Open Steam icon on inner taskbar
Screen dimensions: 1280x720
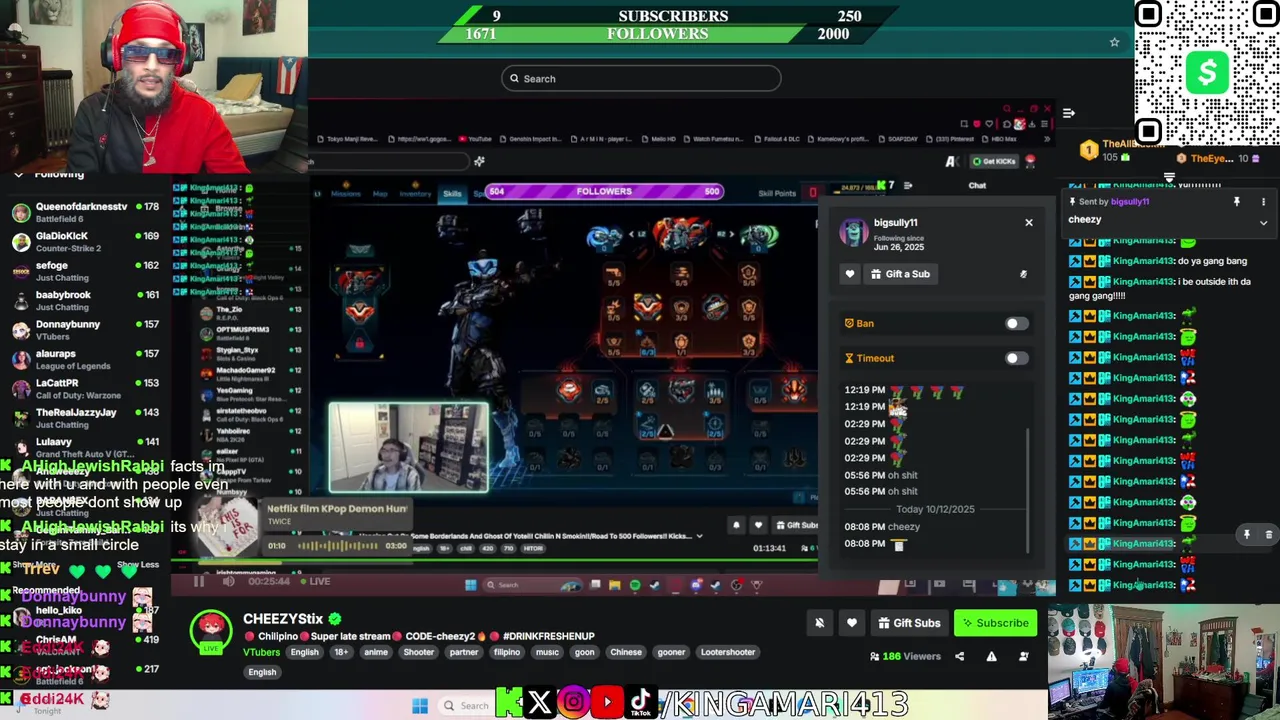[x=655, y=586]
